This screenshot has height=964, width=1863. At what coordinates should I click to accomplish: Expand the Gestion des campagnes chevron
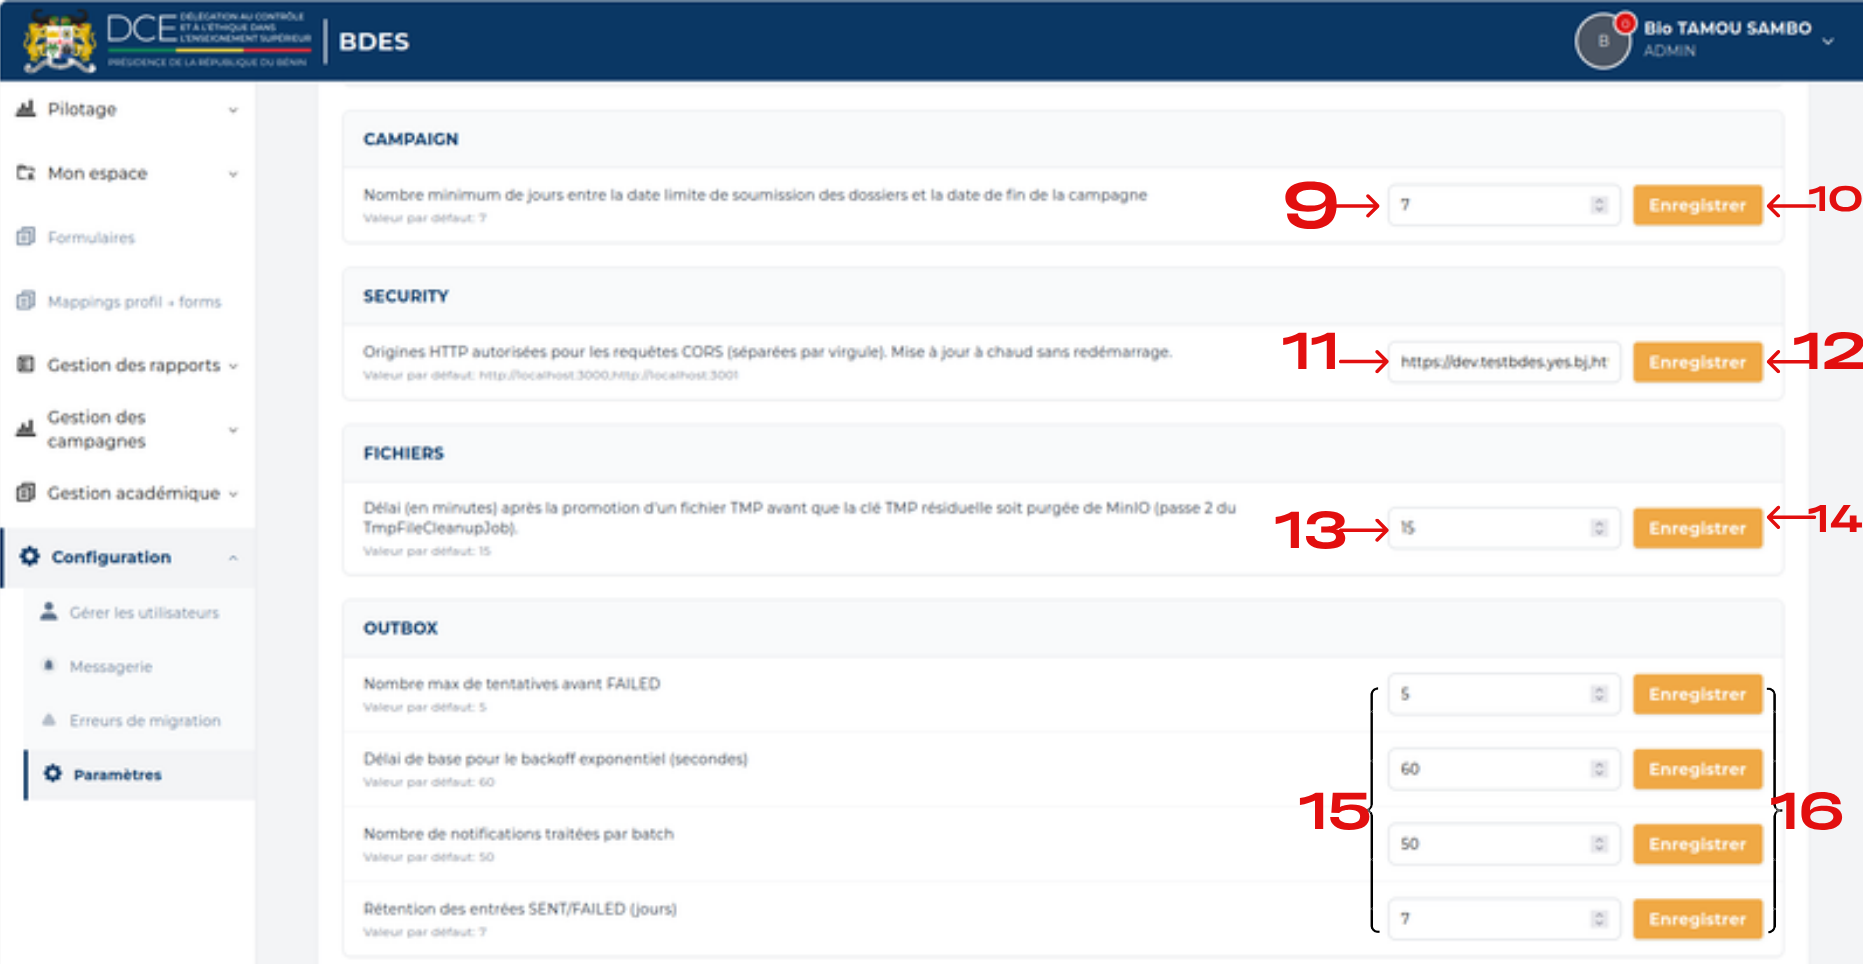coord(233,430)
